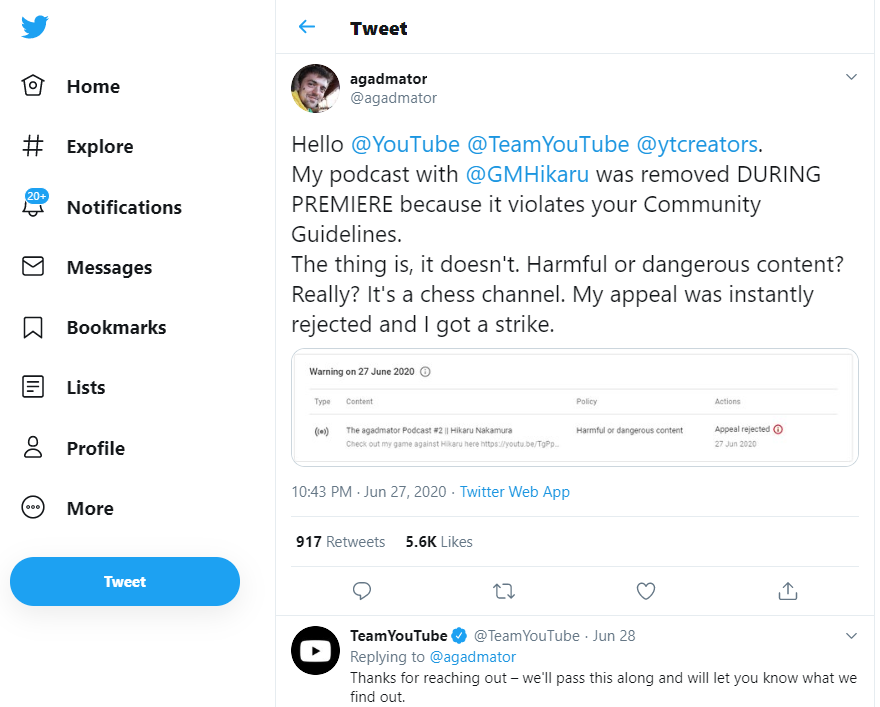Open the attached warning screenshot image
This screenshot has width=880, height=707.
574,407
